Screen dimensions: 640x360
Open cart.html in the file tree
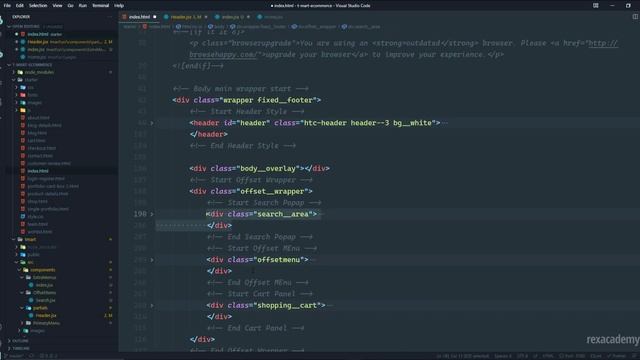(36, 140)
